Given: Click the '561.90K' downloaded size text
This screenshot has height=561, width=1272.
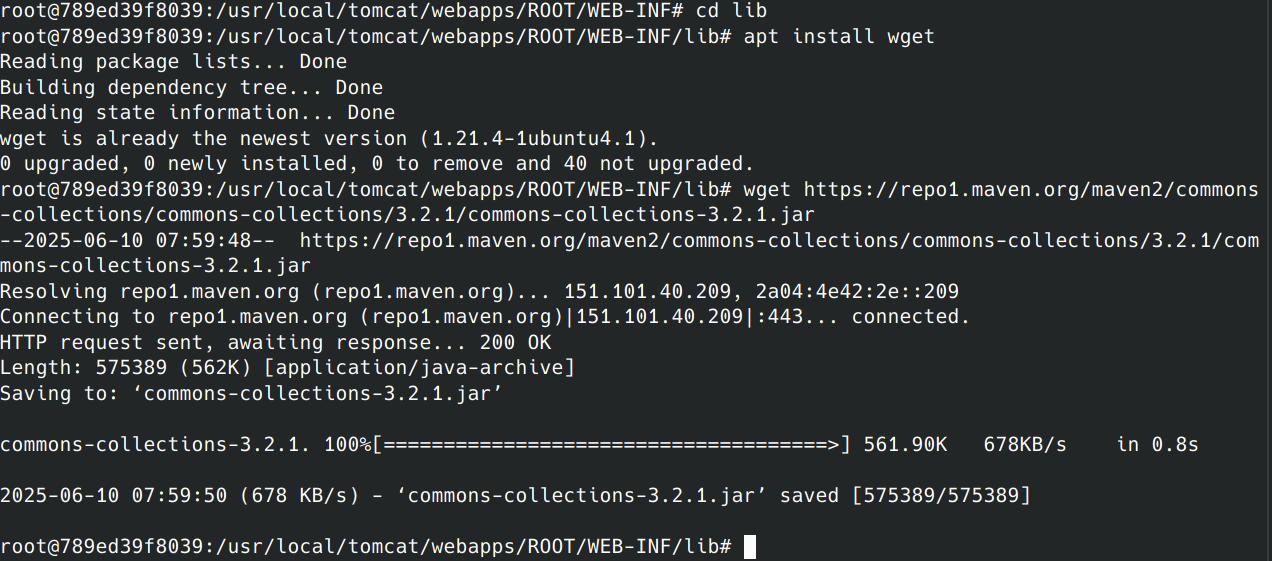Looking at the screenshot, I should click(905, 444).
